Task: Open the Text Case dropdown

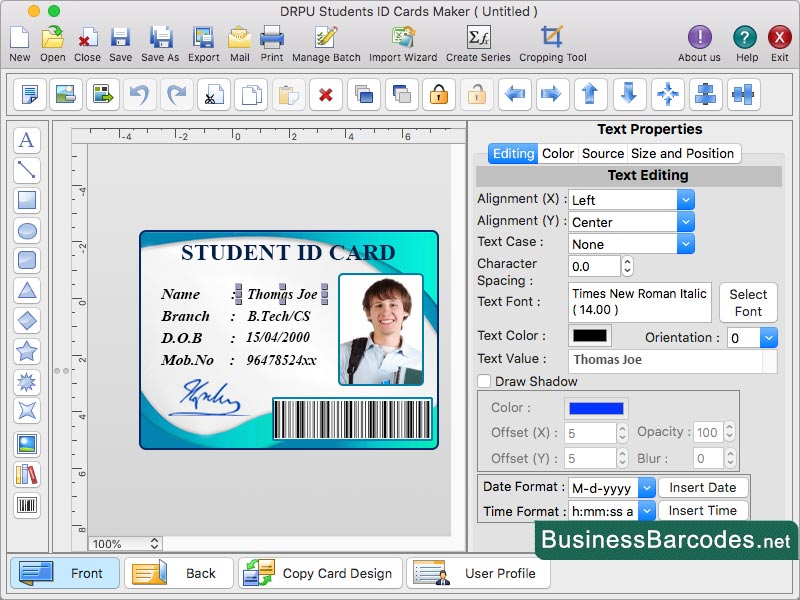Action: 686,243
